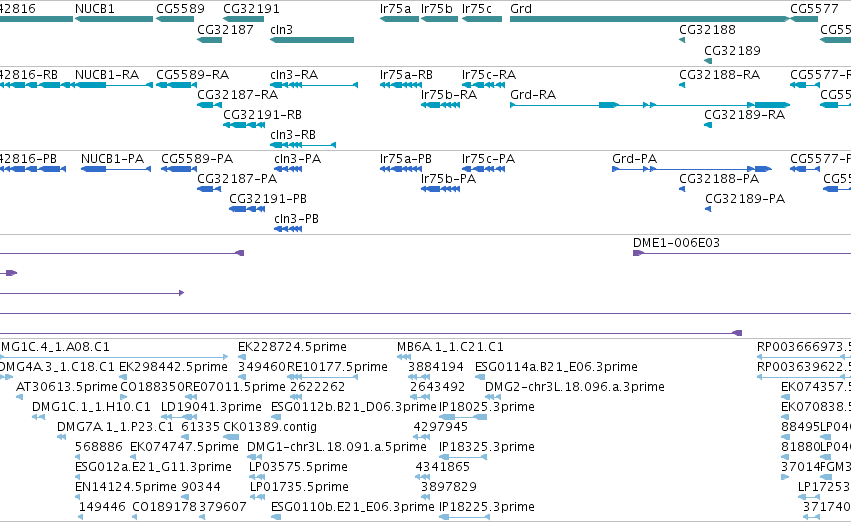Click EST label EK074747.5prime
Screen dimensions: 851x522
pyautogui.click(x=185, y=447)
